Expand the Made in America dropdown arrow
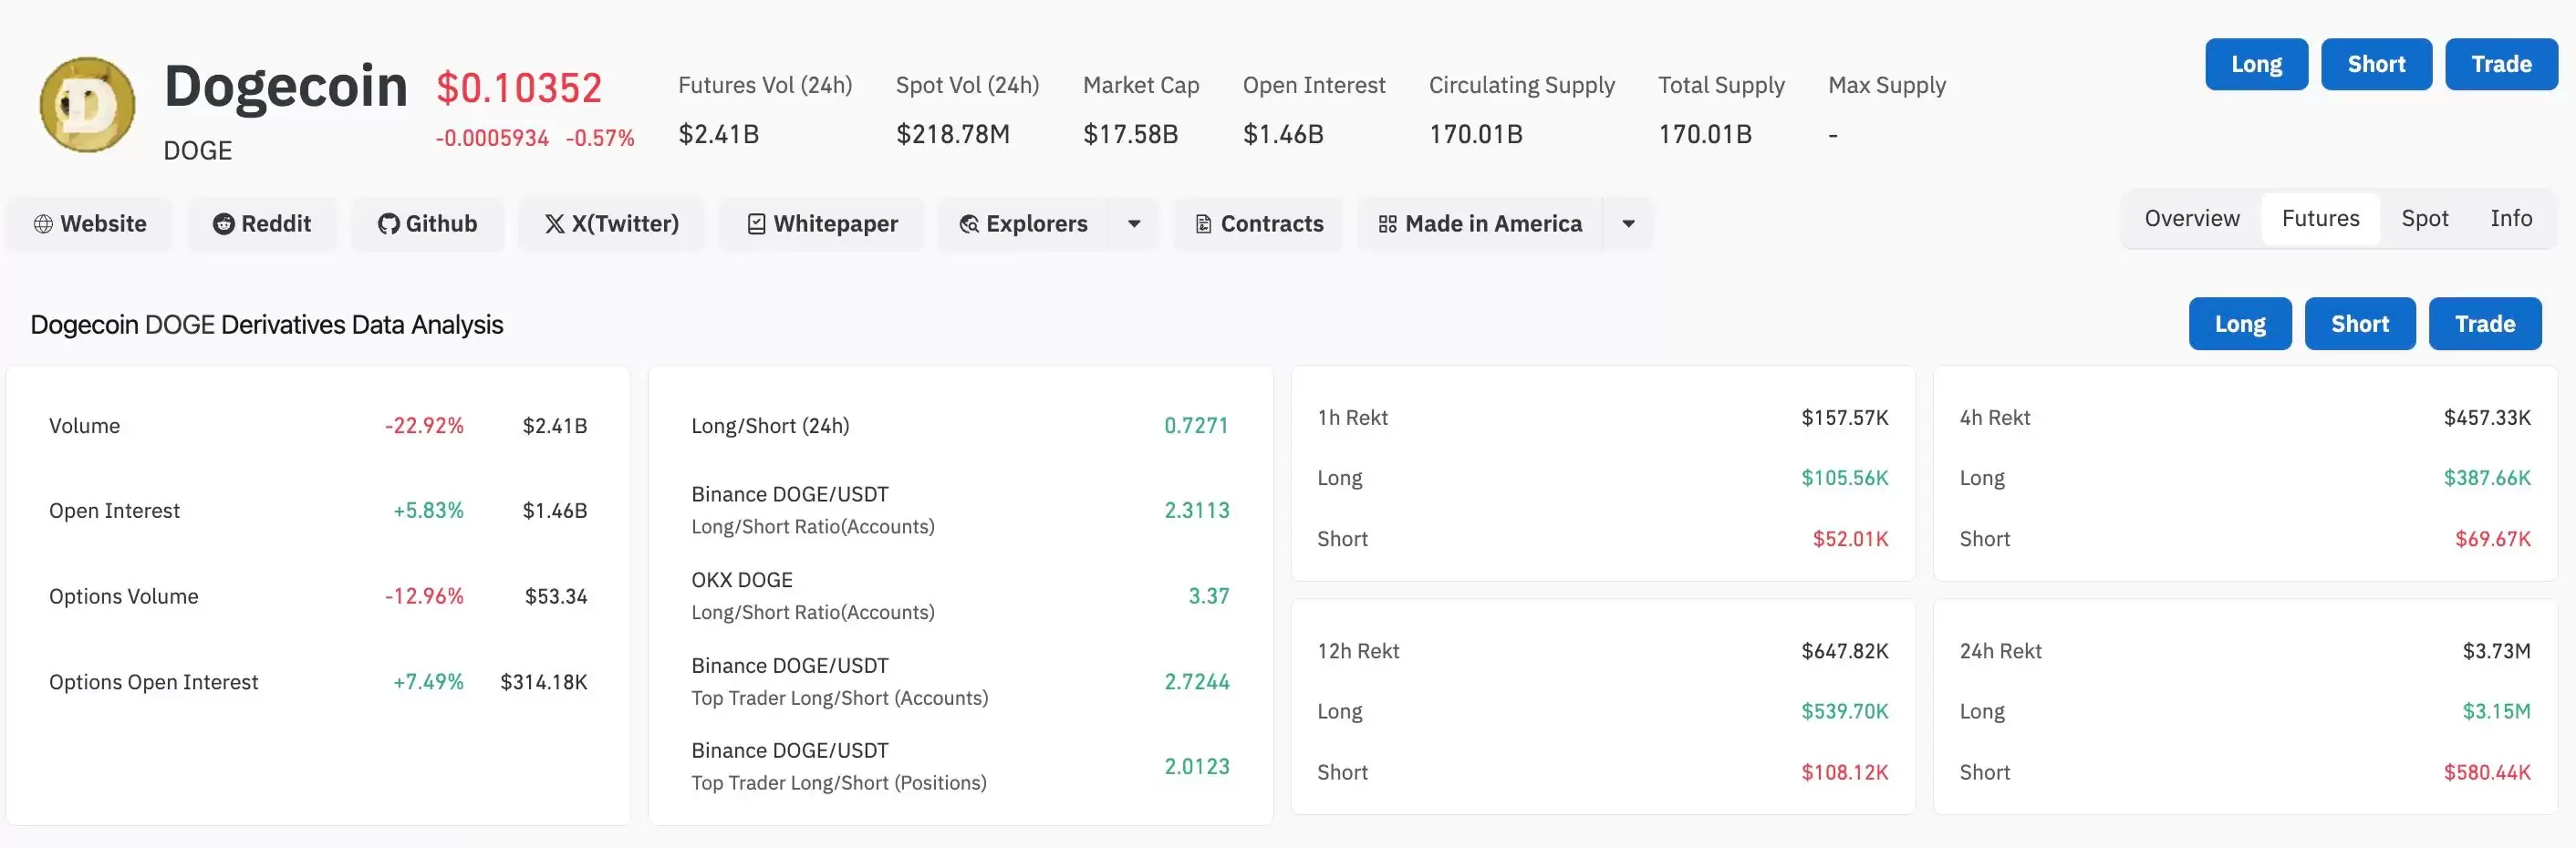2576x848 pixels. [1628, 224]
